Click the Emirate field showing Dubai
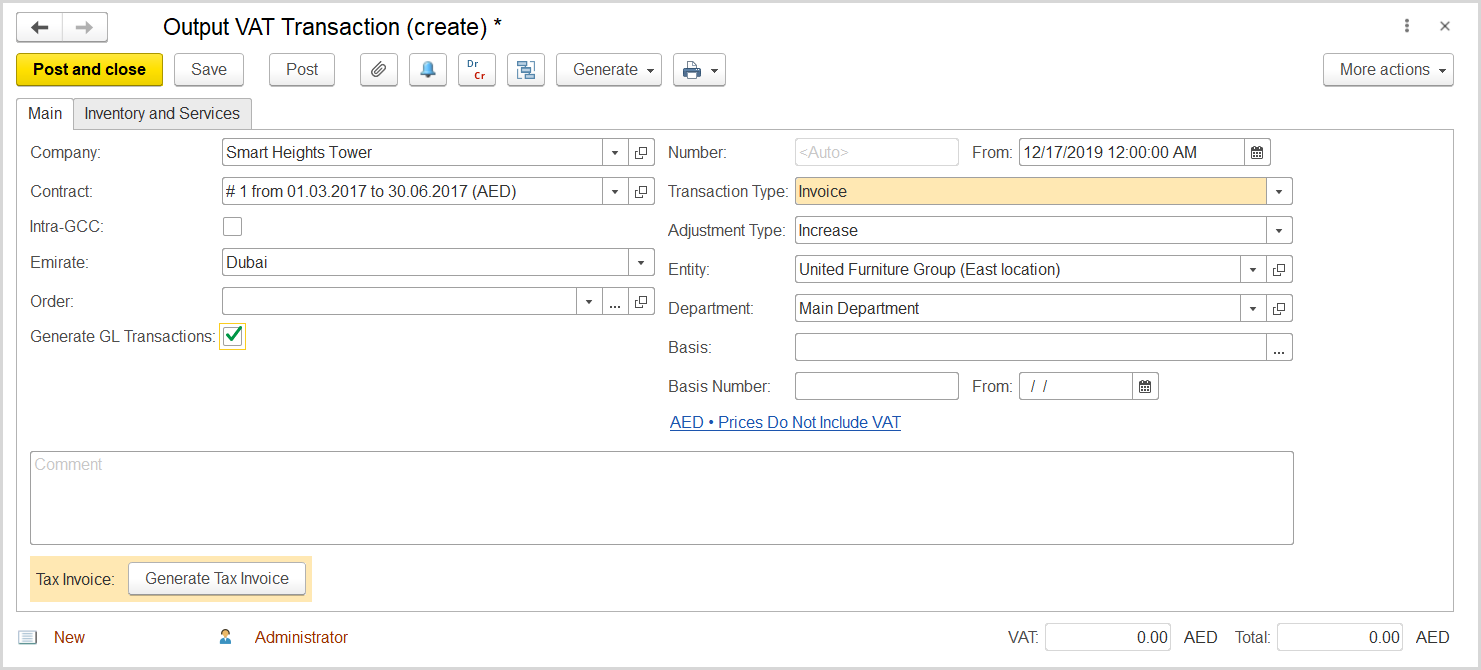 click(x=425, y=263)
